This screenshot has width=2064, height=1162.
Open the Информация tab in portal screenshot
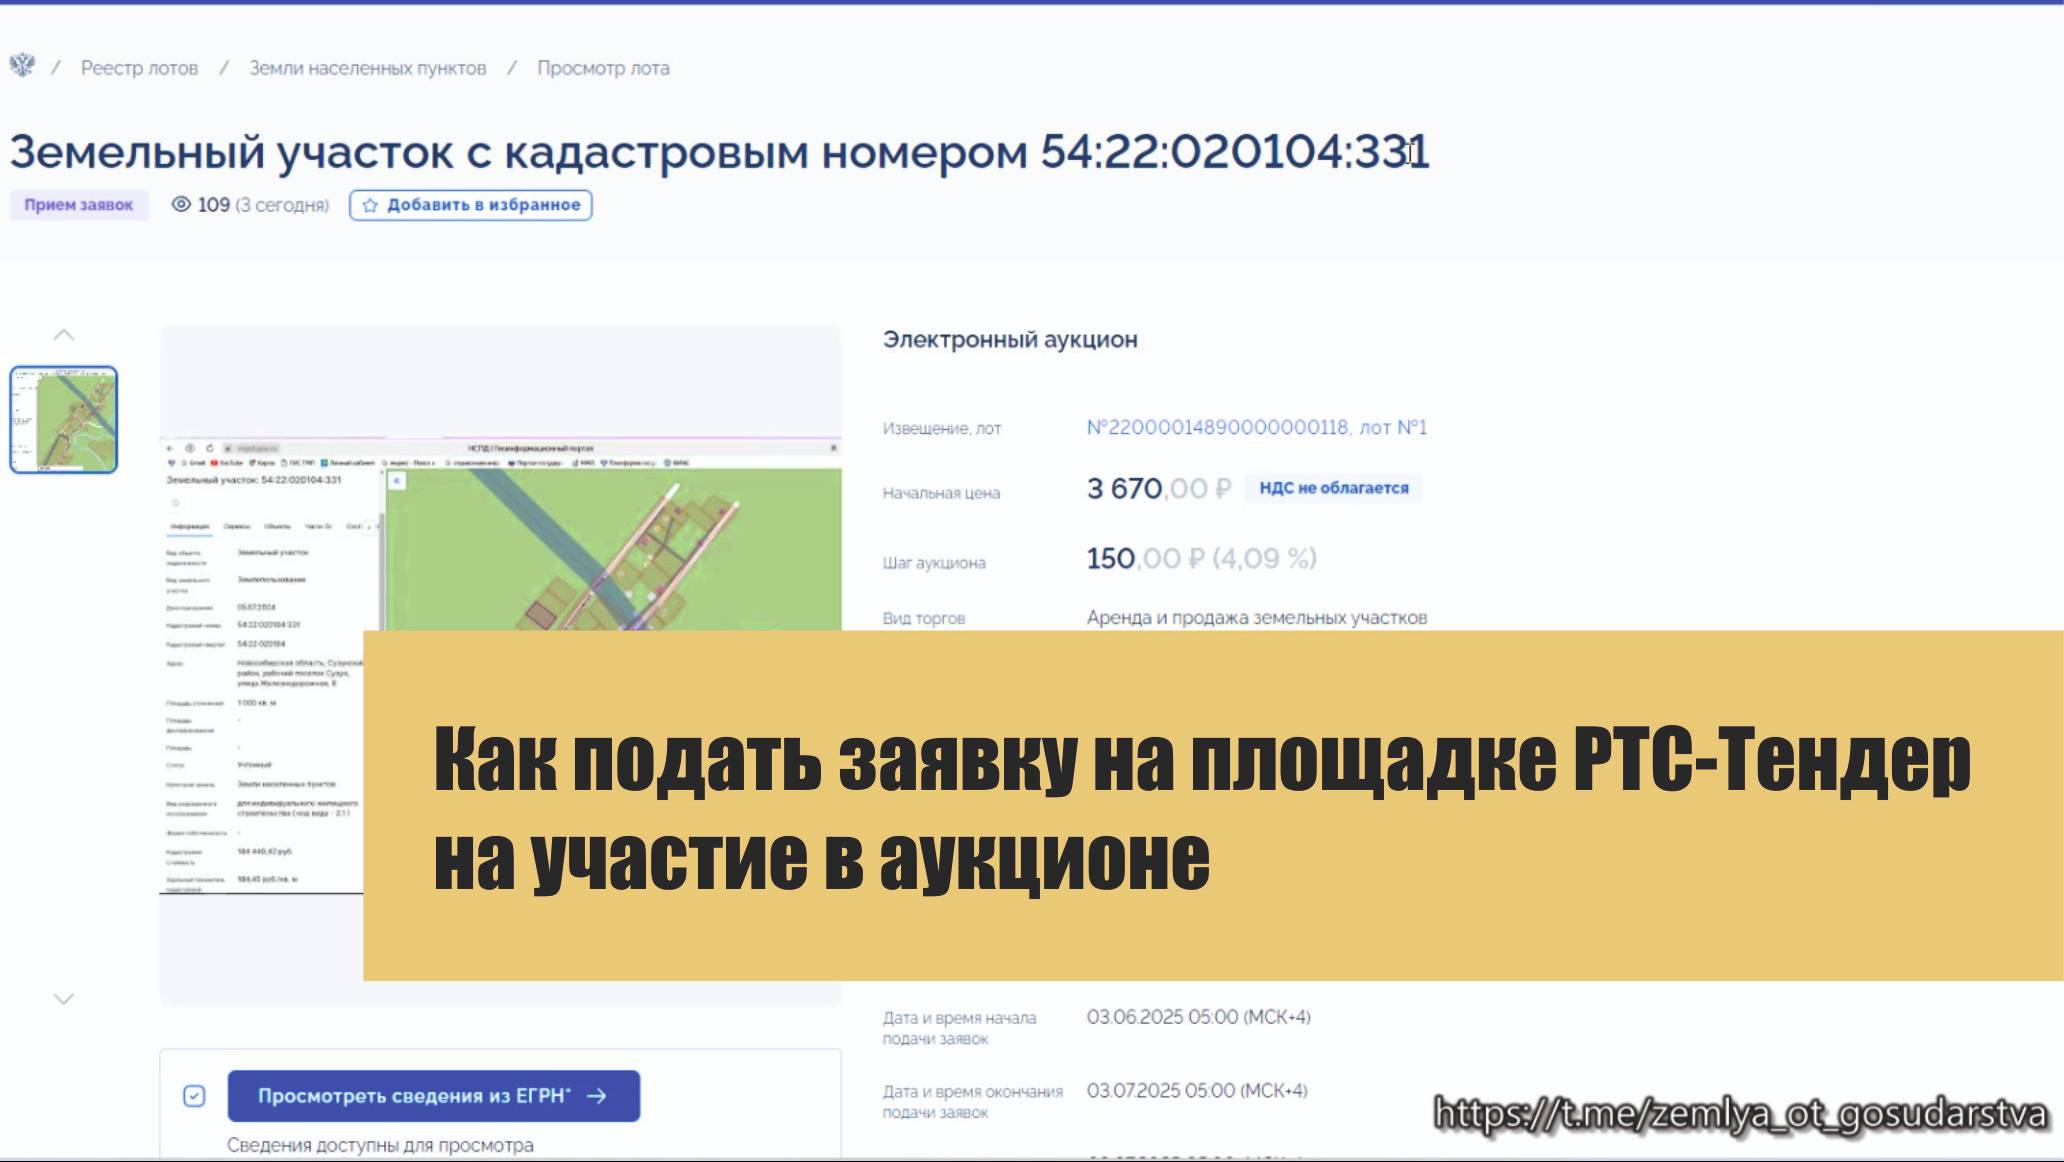point(190,526)
